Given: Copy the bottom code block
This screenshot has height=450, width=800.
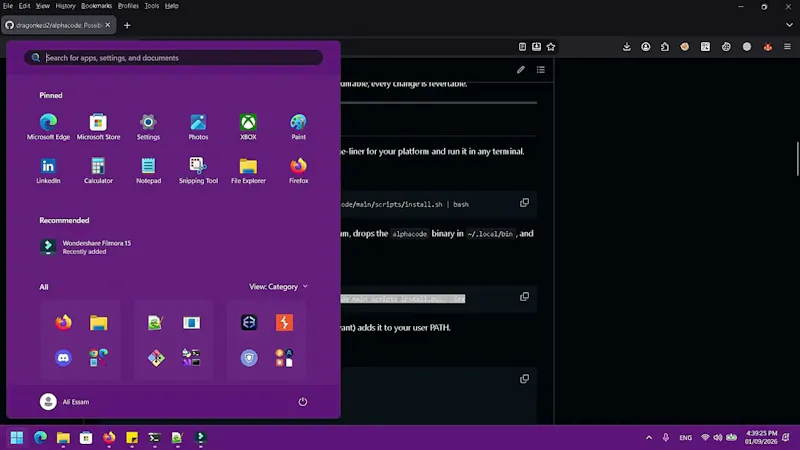Looking at the screenshot, I should point(524,379).
